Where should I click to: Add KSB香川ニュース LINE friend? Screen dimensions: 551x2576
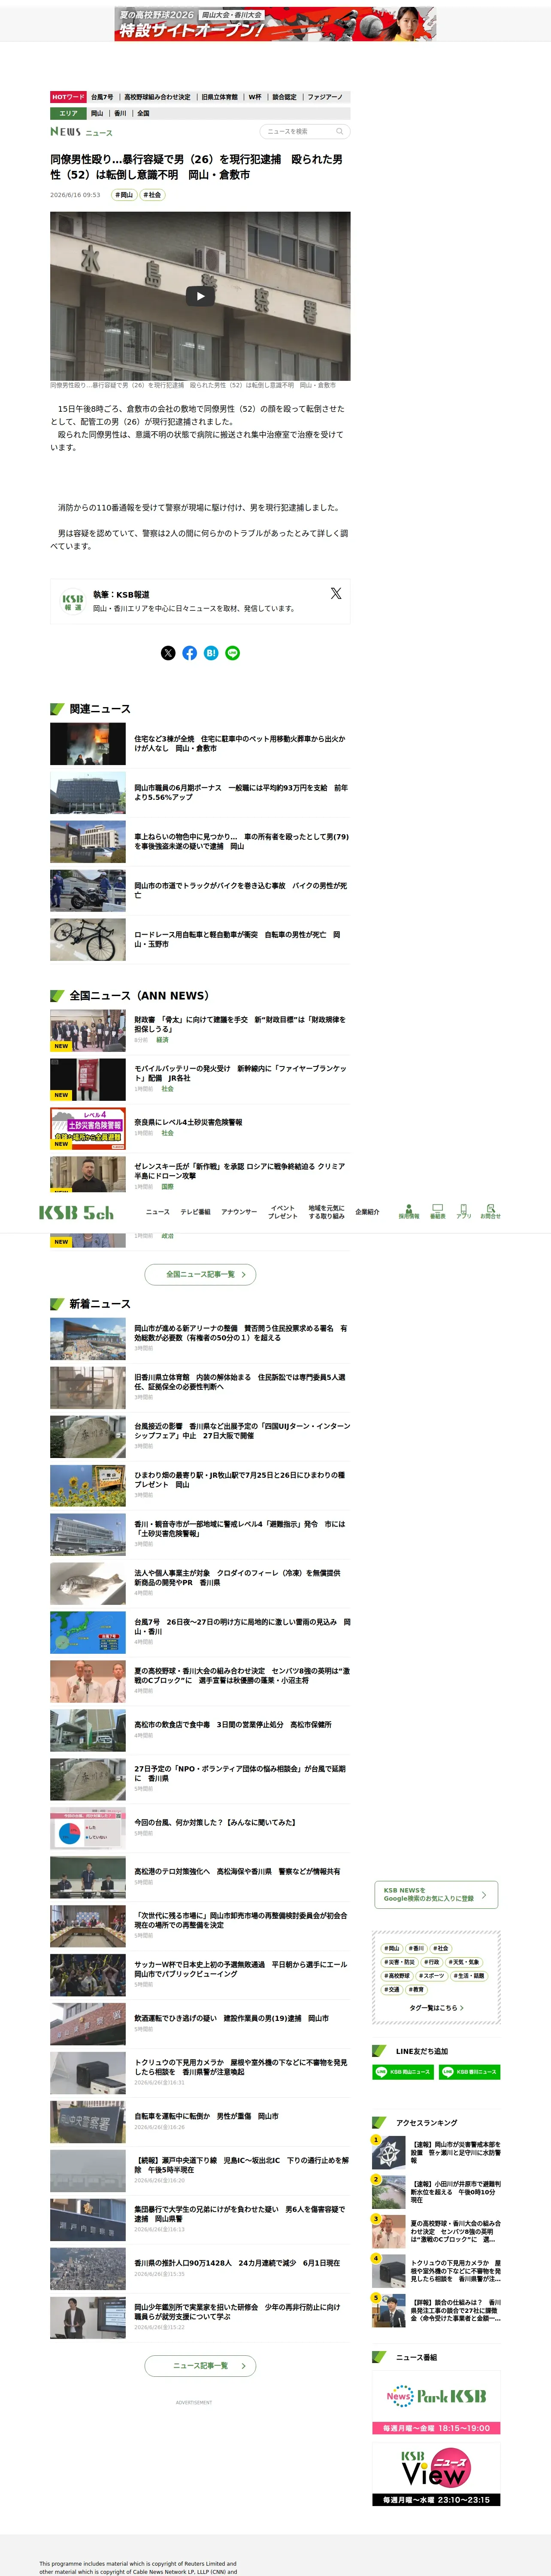tap(470, 2072)
